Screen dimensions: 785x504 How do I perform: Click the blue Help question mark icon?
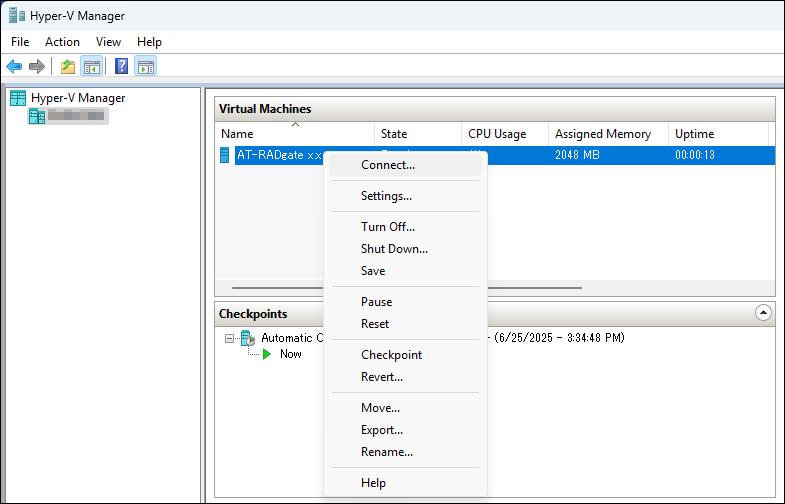(x=121, y=67)
